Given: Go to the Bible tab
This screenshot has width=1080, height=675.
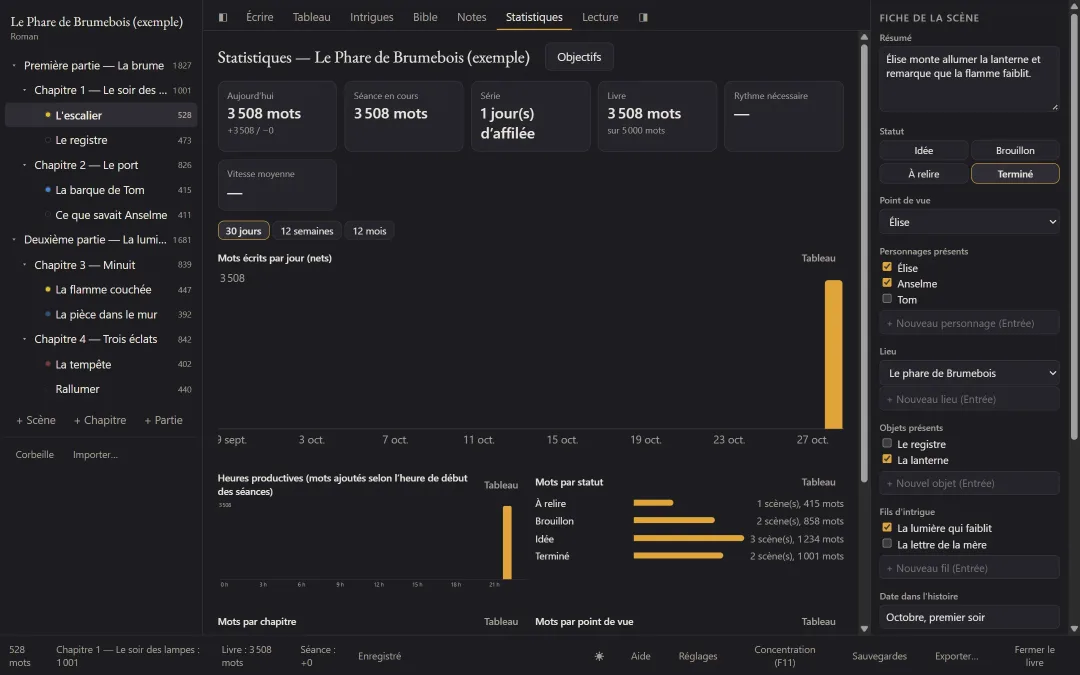Looking at the screenshot, I should pyautogui.click(x=425, y=17).
